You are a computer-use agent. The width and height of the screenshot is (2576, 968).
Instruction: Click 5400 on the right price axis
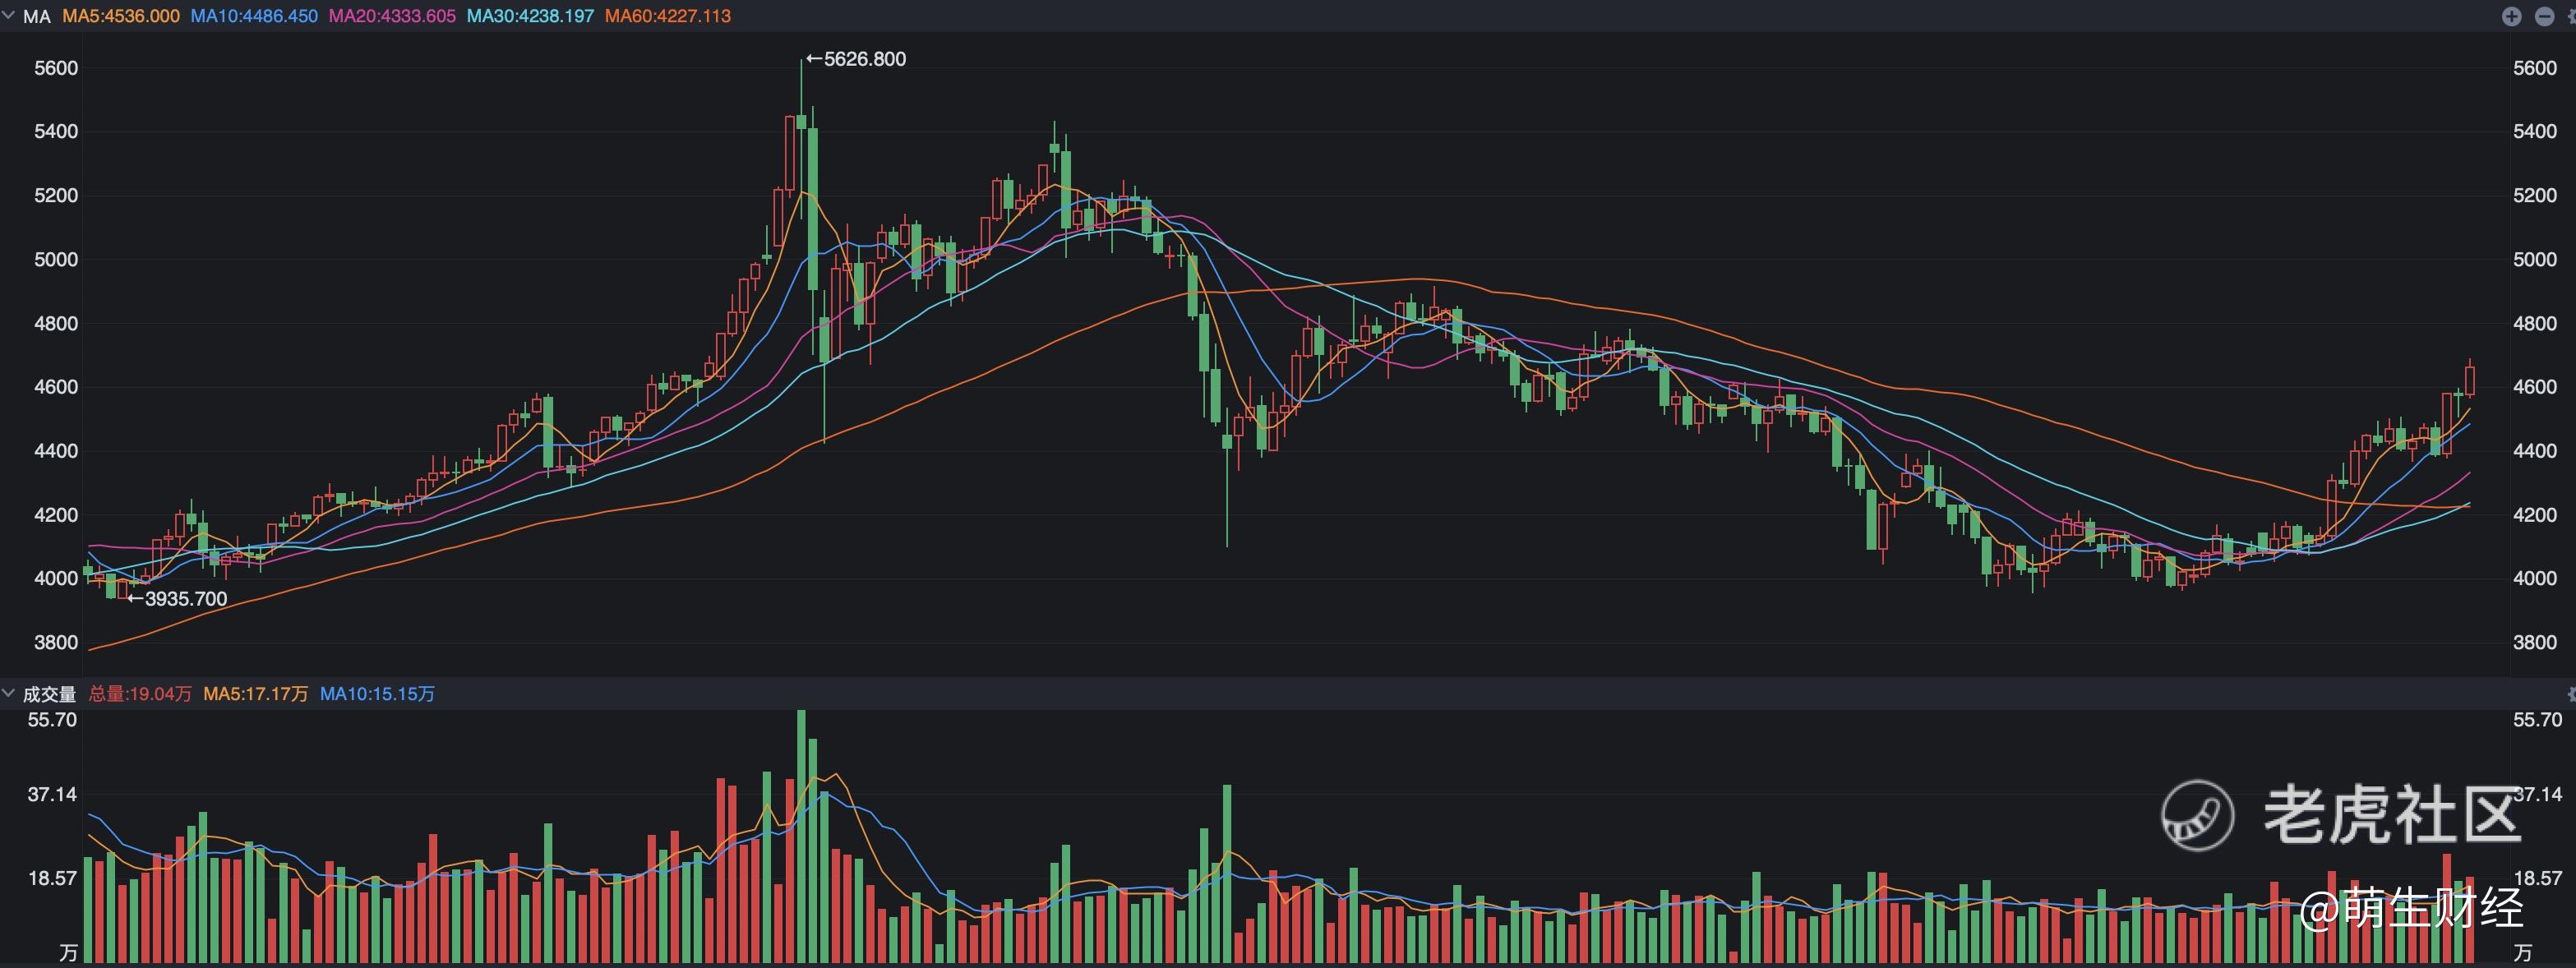2535,132
